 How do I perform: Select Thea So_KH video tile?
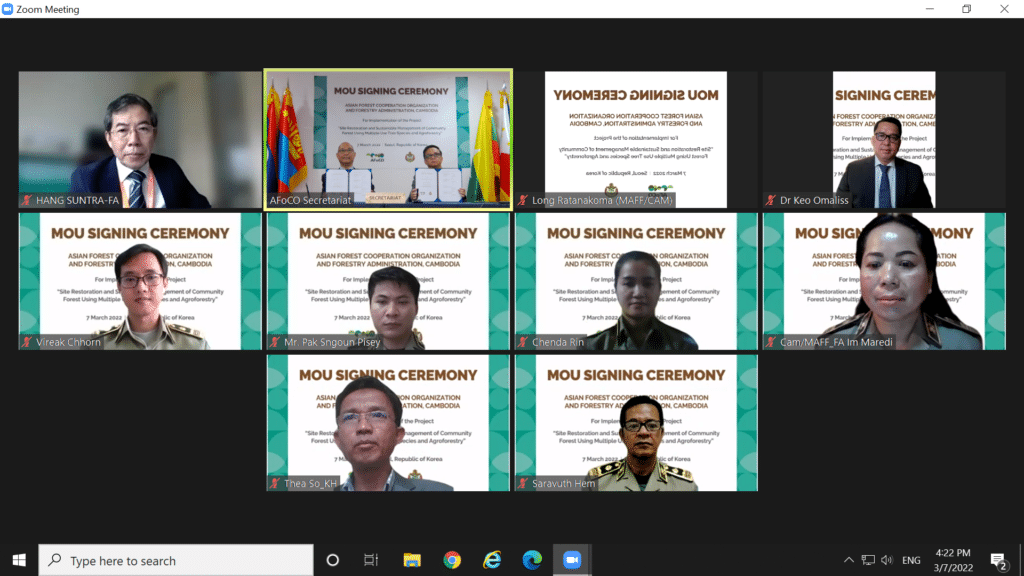(x=388, y=423)
